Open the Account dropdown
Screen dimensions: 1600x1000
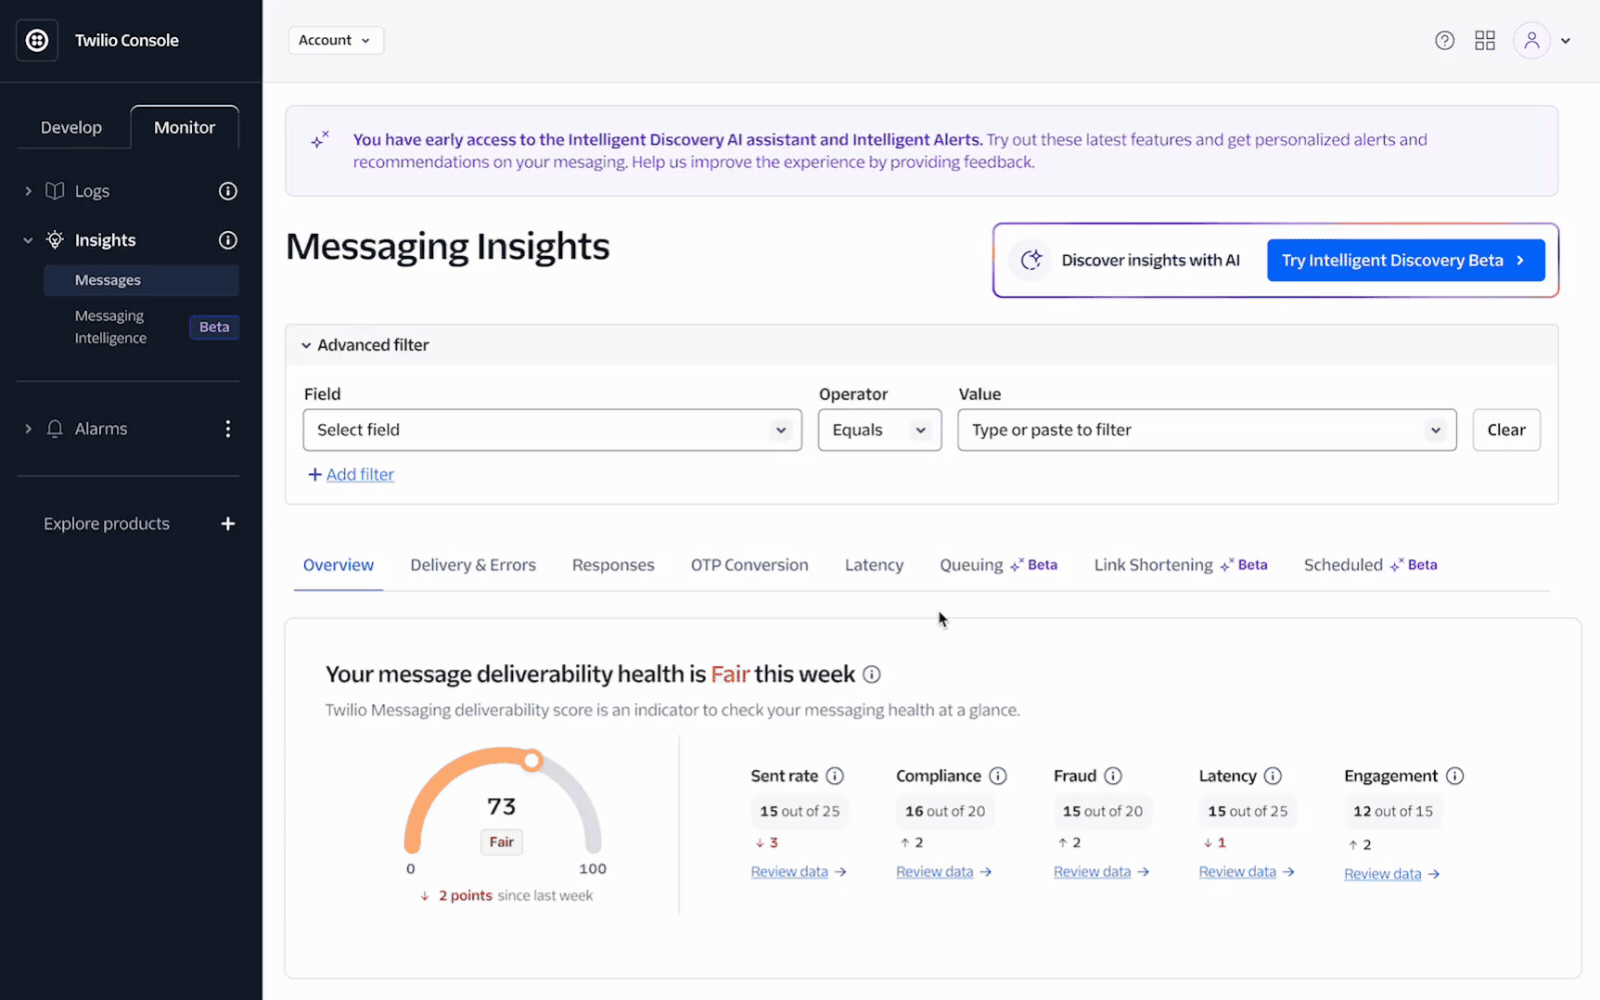336,40
